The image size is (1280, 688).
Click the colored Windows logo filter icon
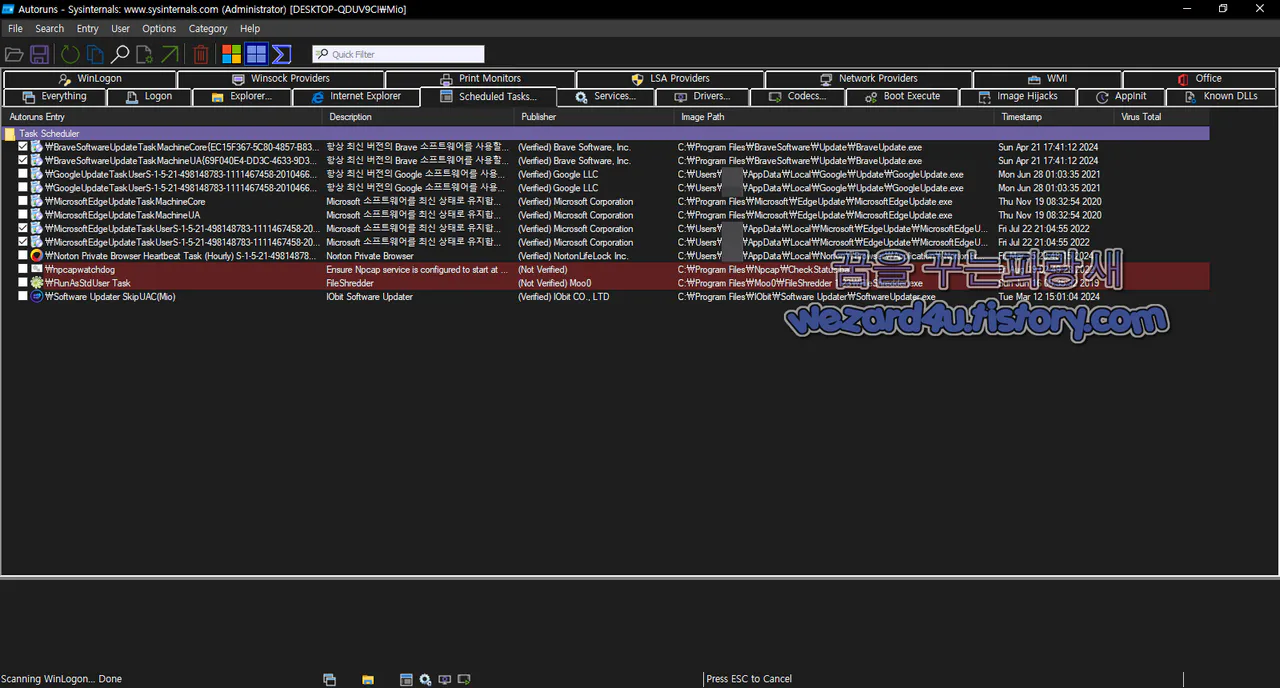[x=232, y=54]
